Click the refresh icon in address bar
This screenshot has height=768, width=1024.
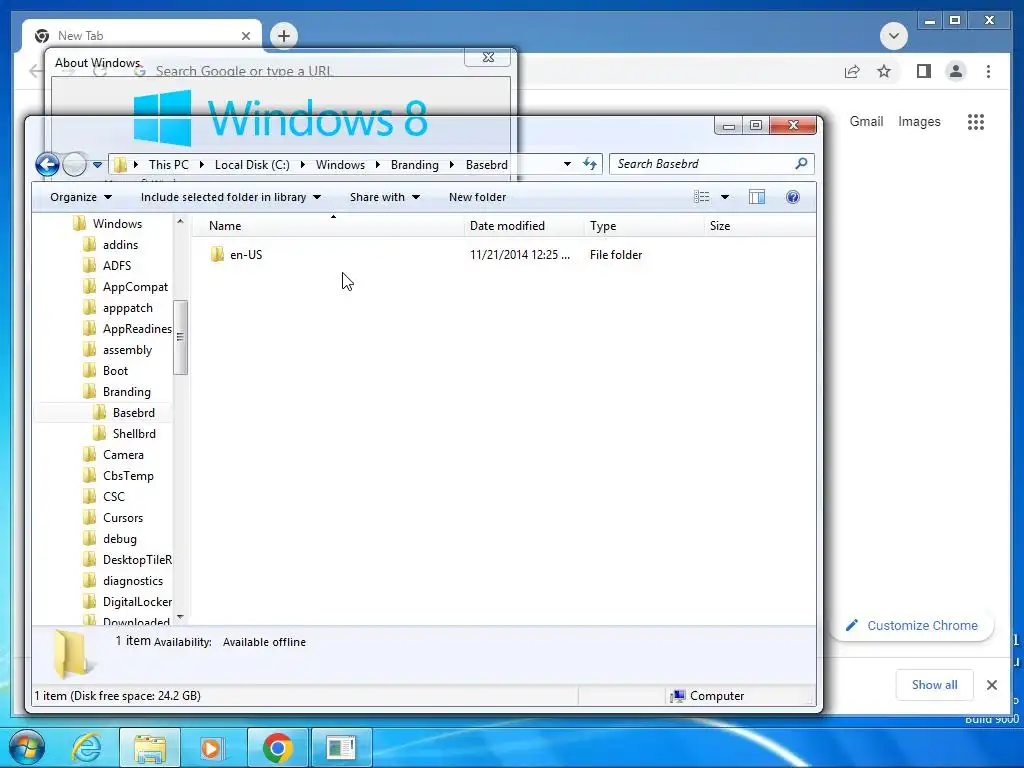point(590,164)
